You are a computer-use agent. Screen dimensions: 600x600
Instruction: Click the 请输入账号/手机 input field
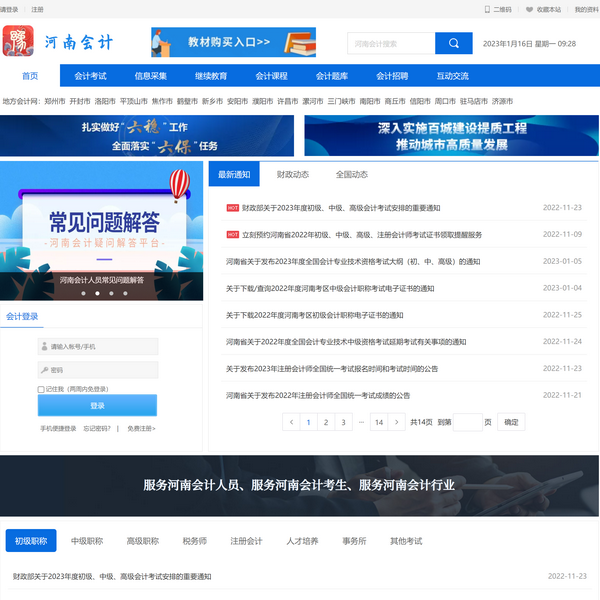tap(98, 347)
